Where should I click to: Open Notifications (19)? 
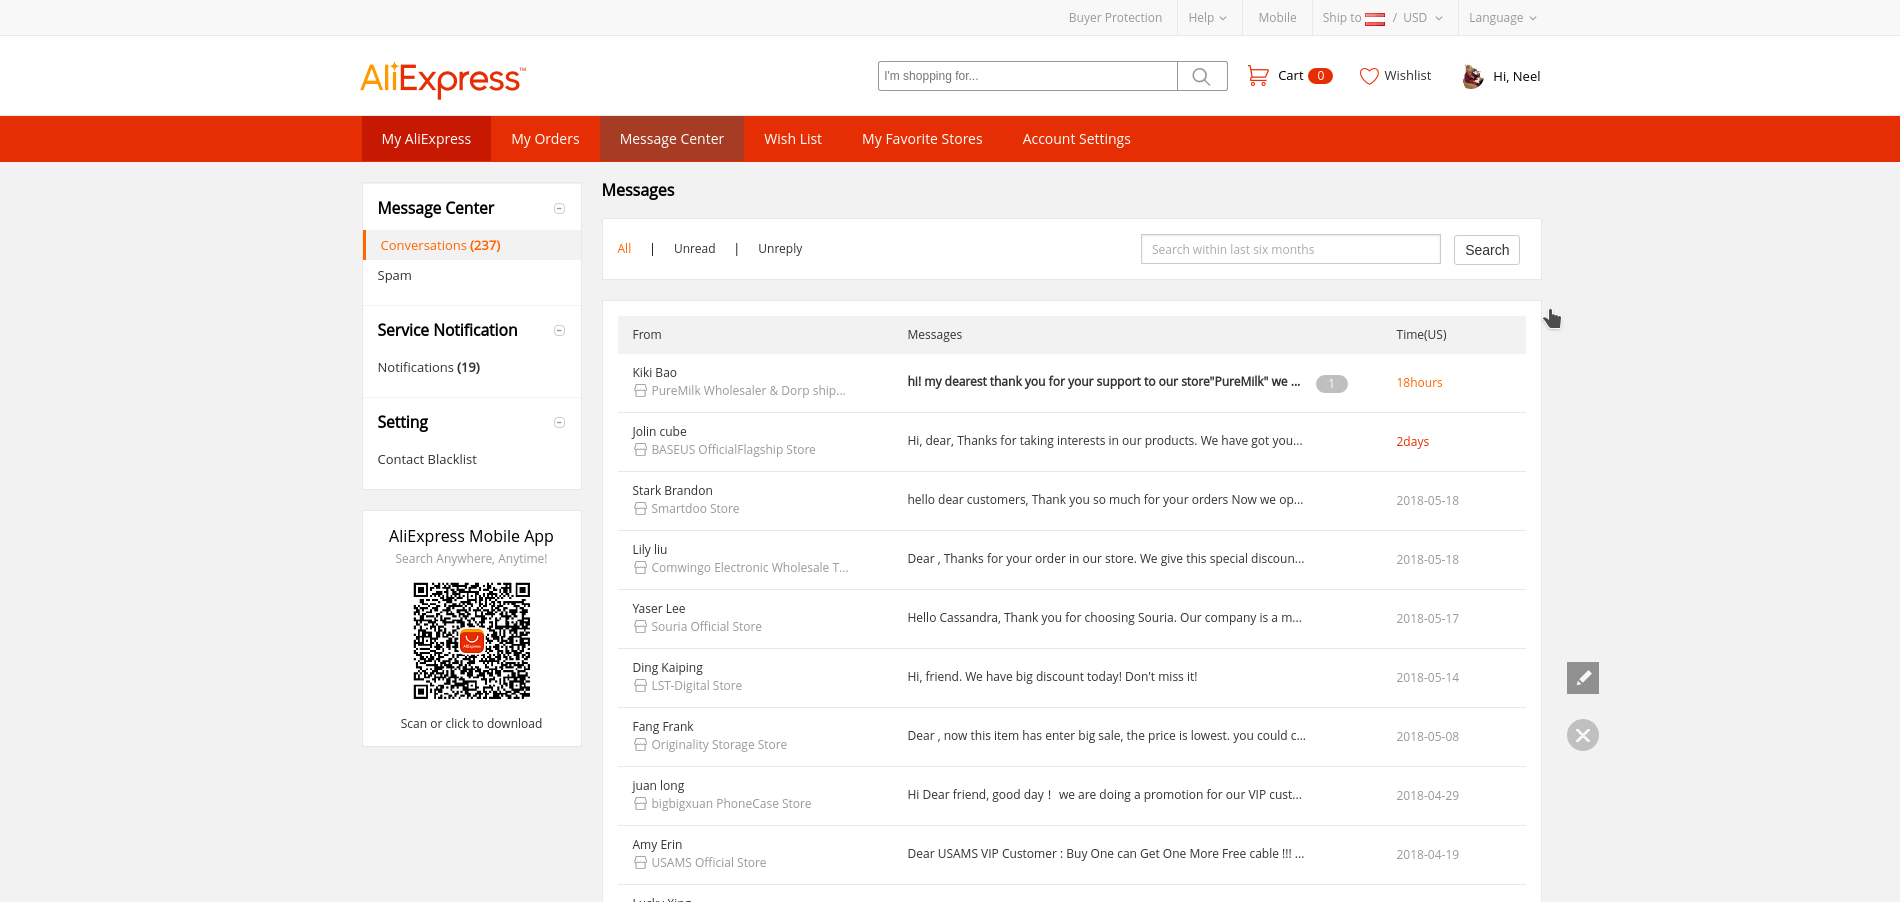click(429, 368)
